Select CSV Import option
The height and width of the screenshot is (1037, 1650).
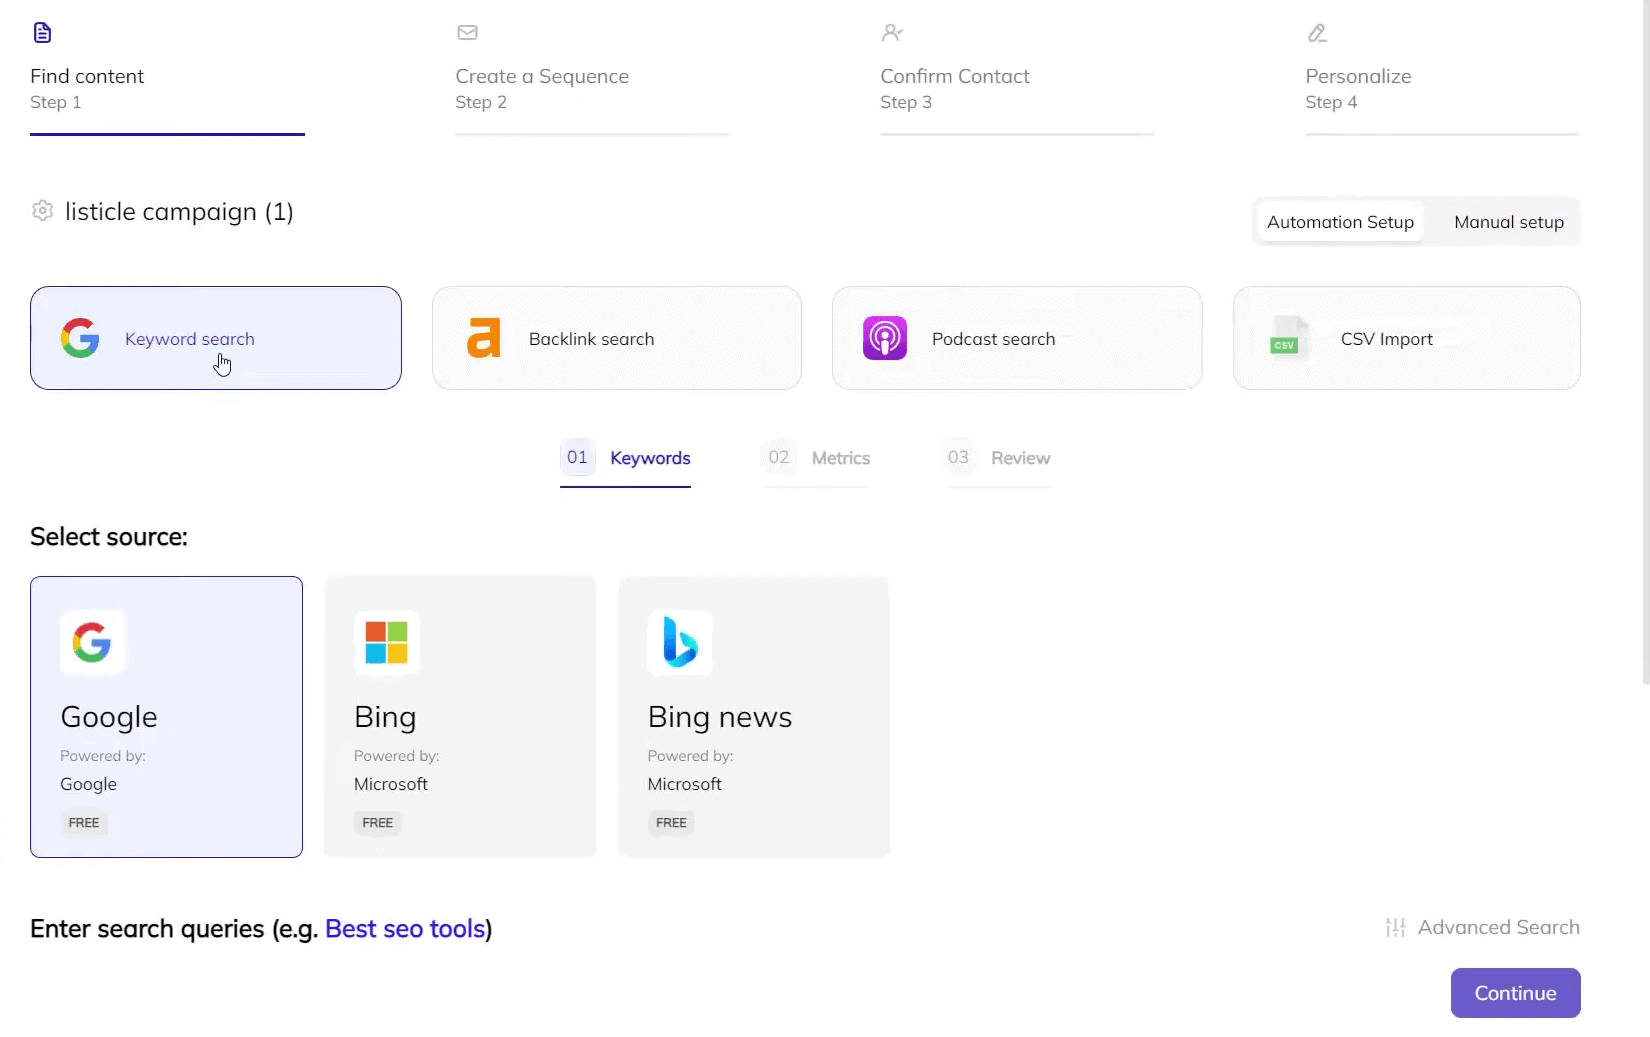(x=1407, y=338)
